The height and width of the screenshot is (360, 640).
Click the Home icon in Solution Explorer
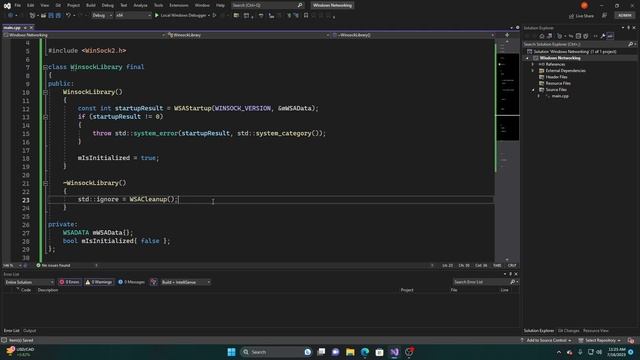click(x=542, y=36)
